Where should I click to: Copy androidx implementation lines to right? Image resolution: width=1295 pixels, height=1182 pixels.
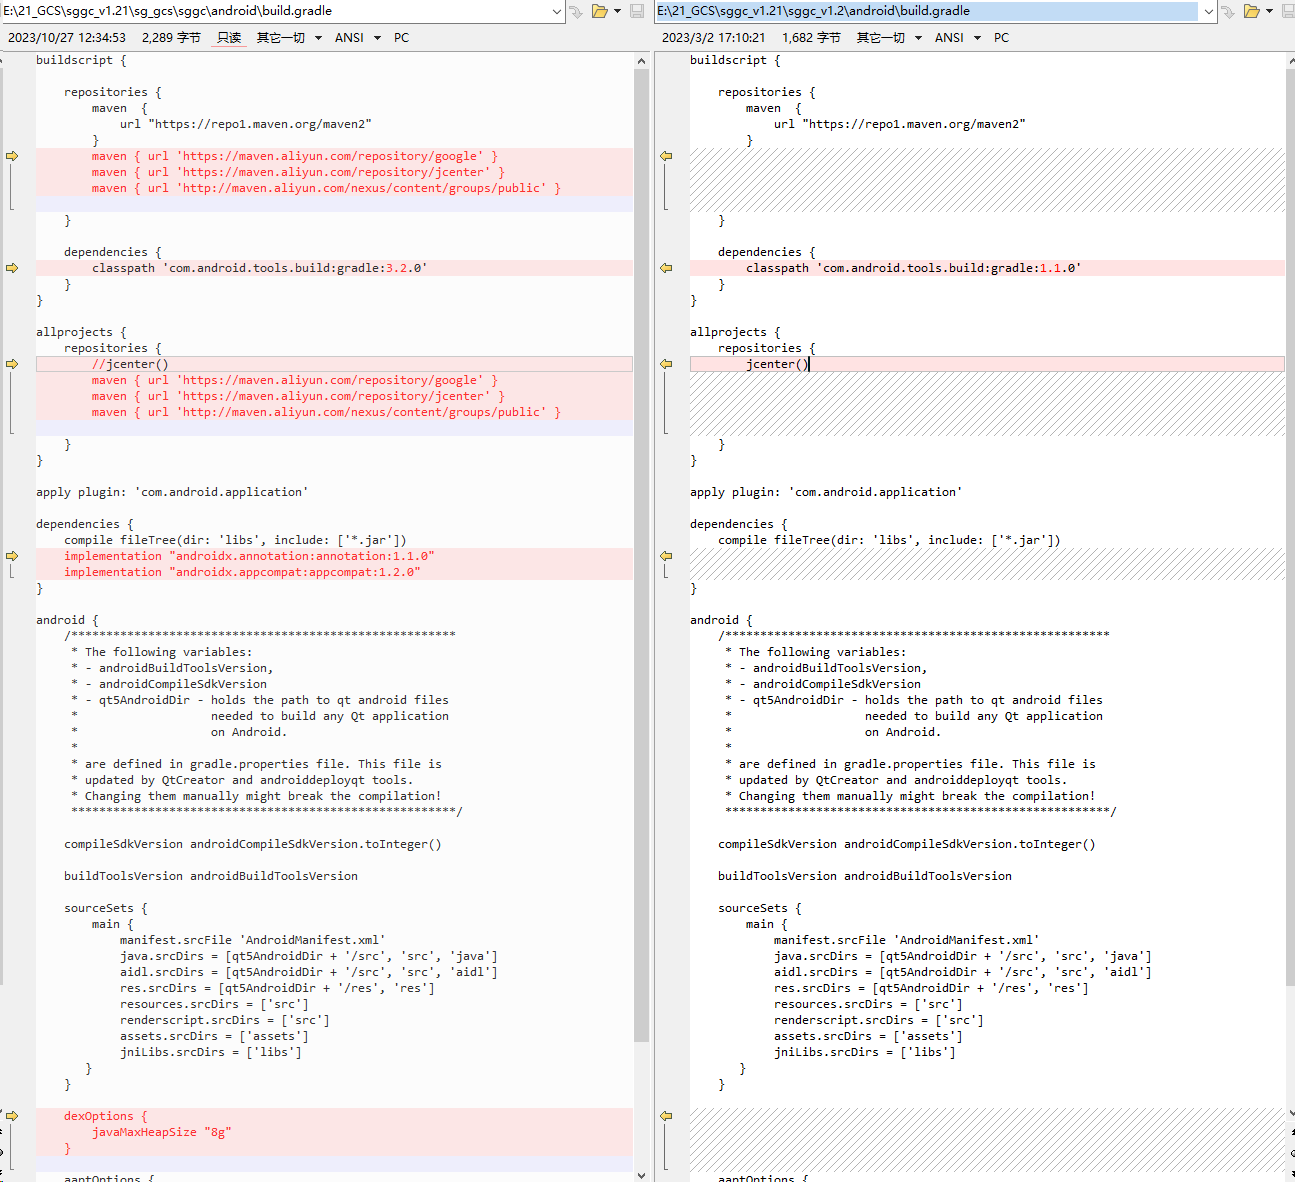click(12, 556)
